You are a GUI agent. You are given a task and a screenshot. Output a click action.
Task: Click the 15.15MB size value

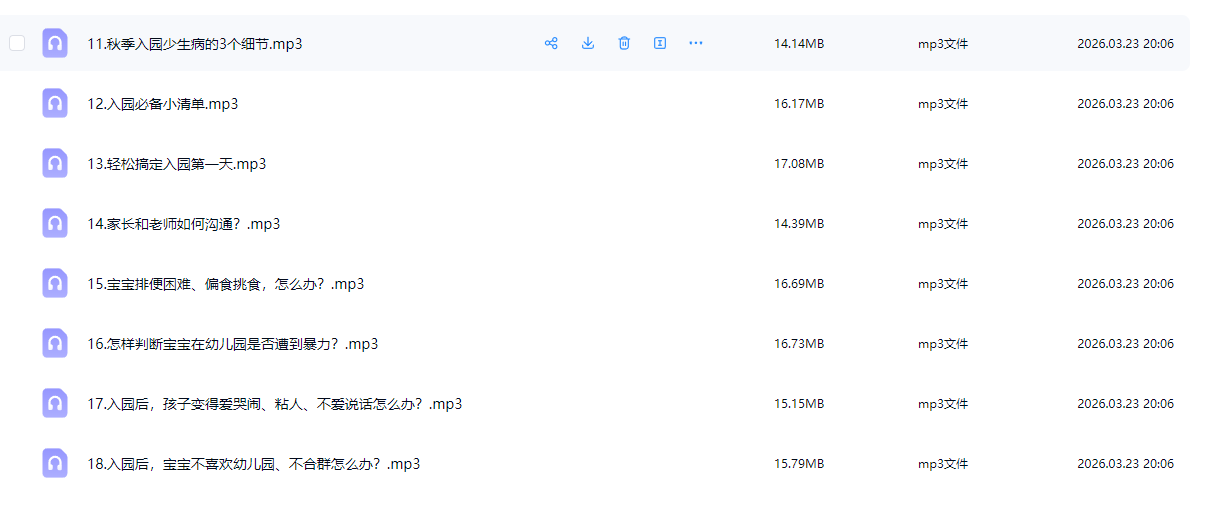(799, 404)
